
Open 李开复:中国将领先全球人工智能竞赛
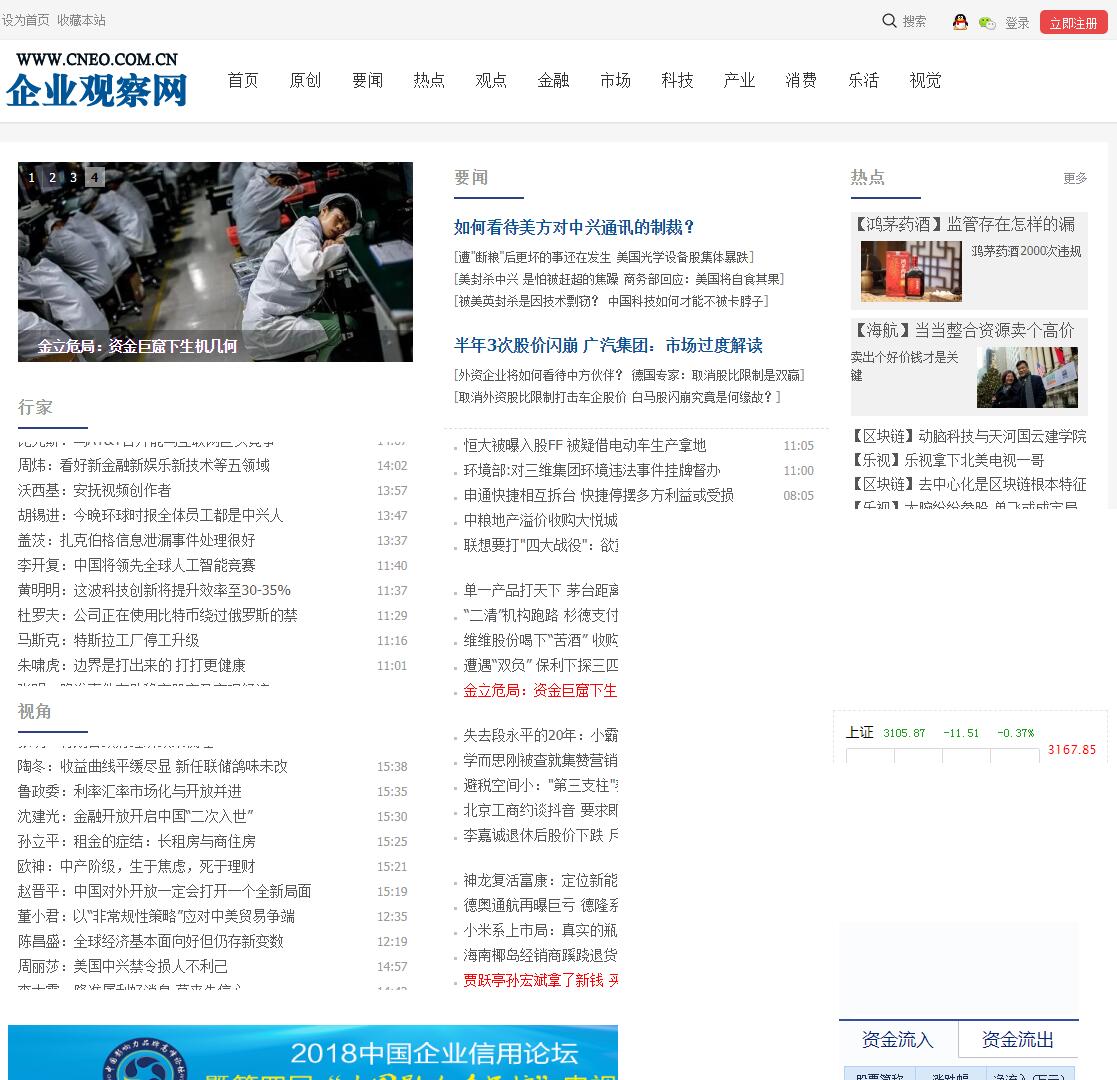(137, 565)
